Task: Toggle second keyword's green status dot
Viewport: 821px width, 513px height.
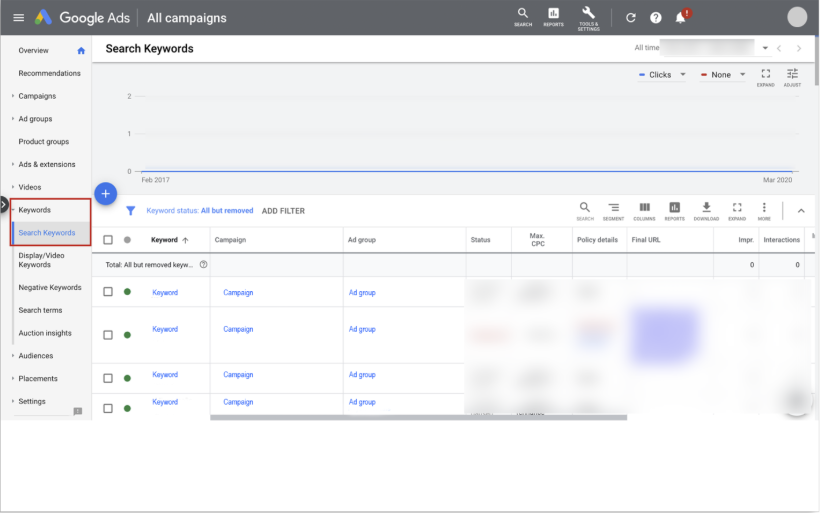Action: [x=127, y=335]
